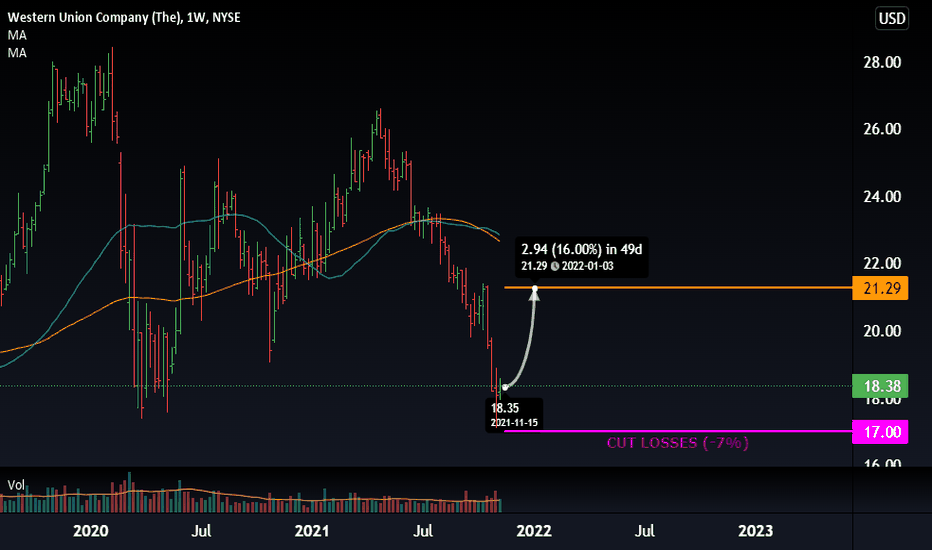Select the magenta cut-losses horizontal line
932x550 pixels.
point(678,431)
